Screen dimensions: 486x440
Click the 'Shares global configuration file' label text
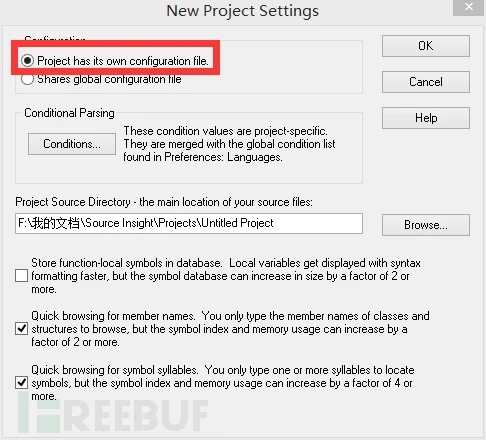[x=109, y=79]
